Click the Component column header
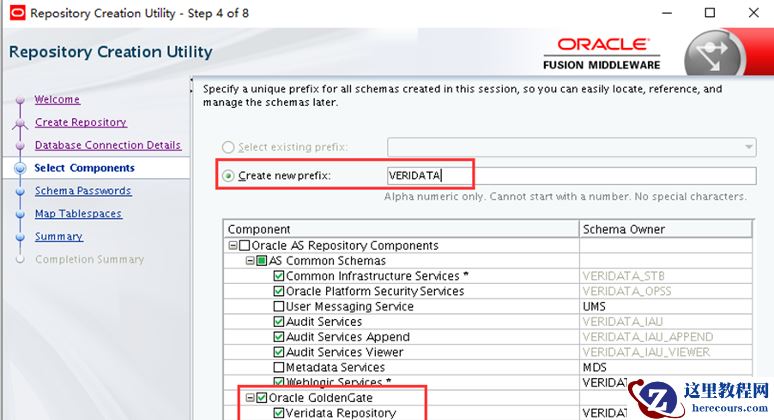This screenshot has height=420, width=774. 401,229
